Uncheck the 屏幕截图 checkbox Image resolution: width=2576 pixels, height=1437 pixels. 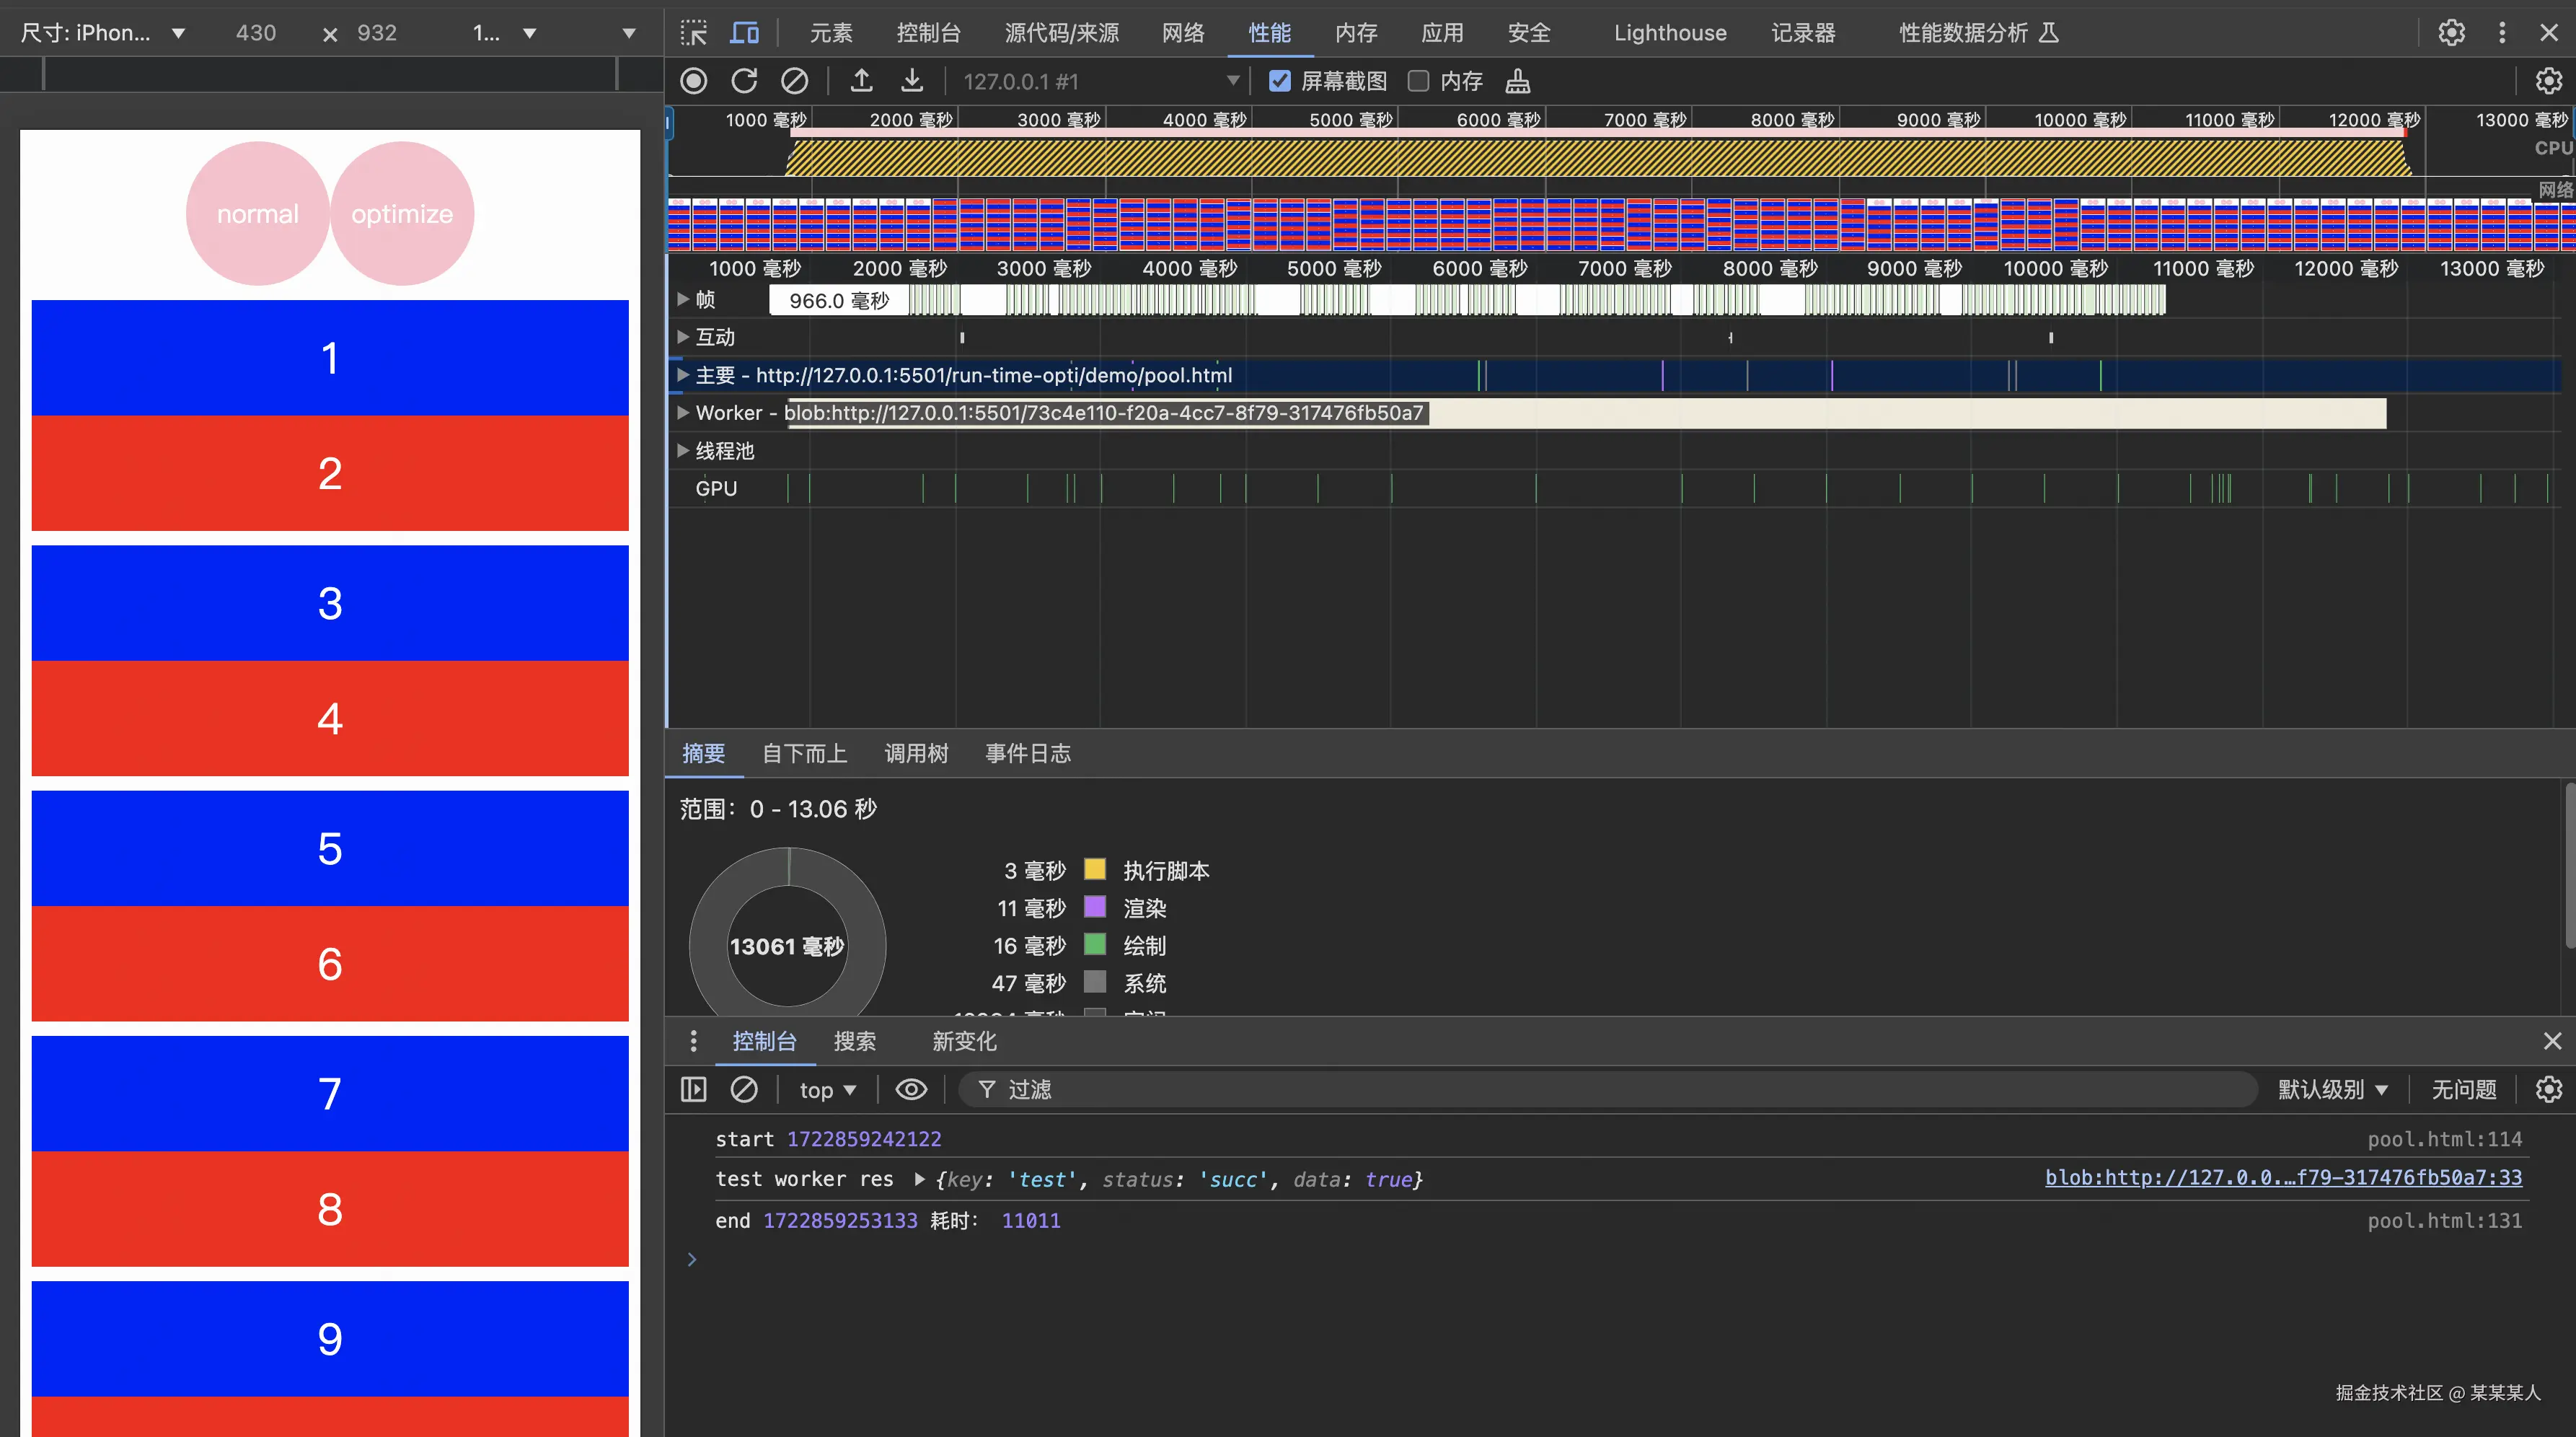[x=1279, y=81]
